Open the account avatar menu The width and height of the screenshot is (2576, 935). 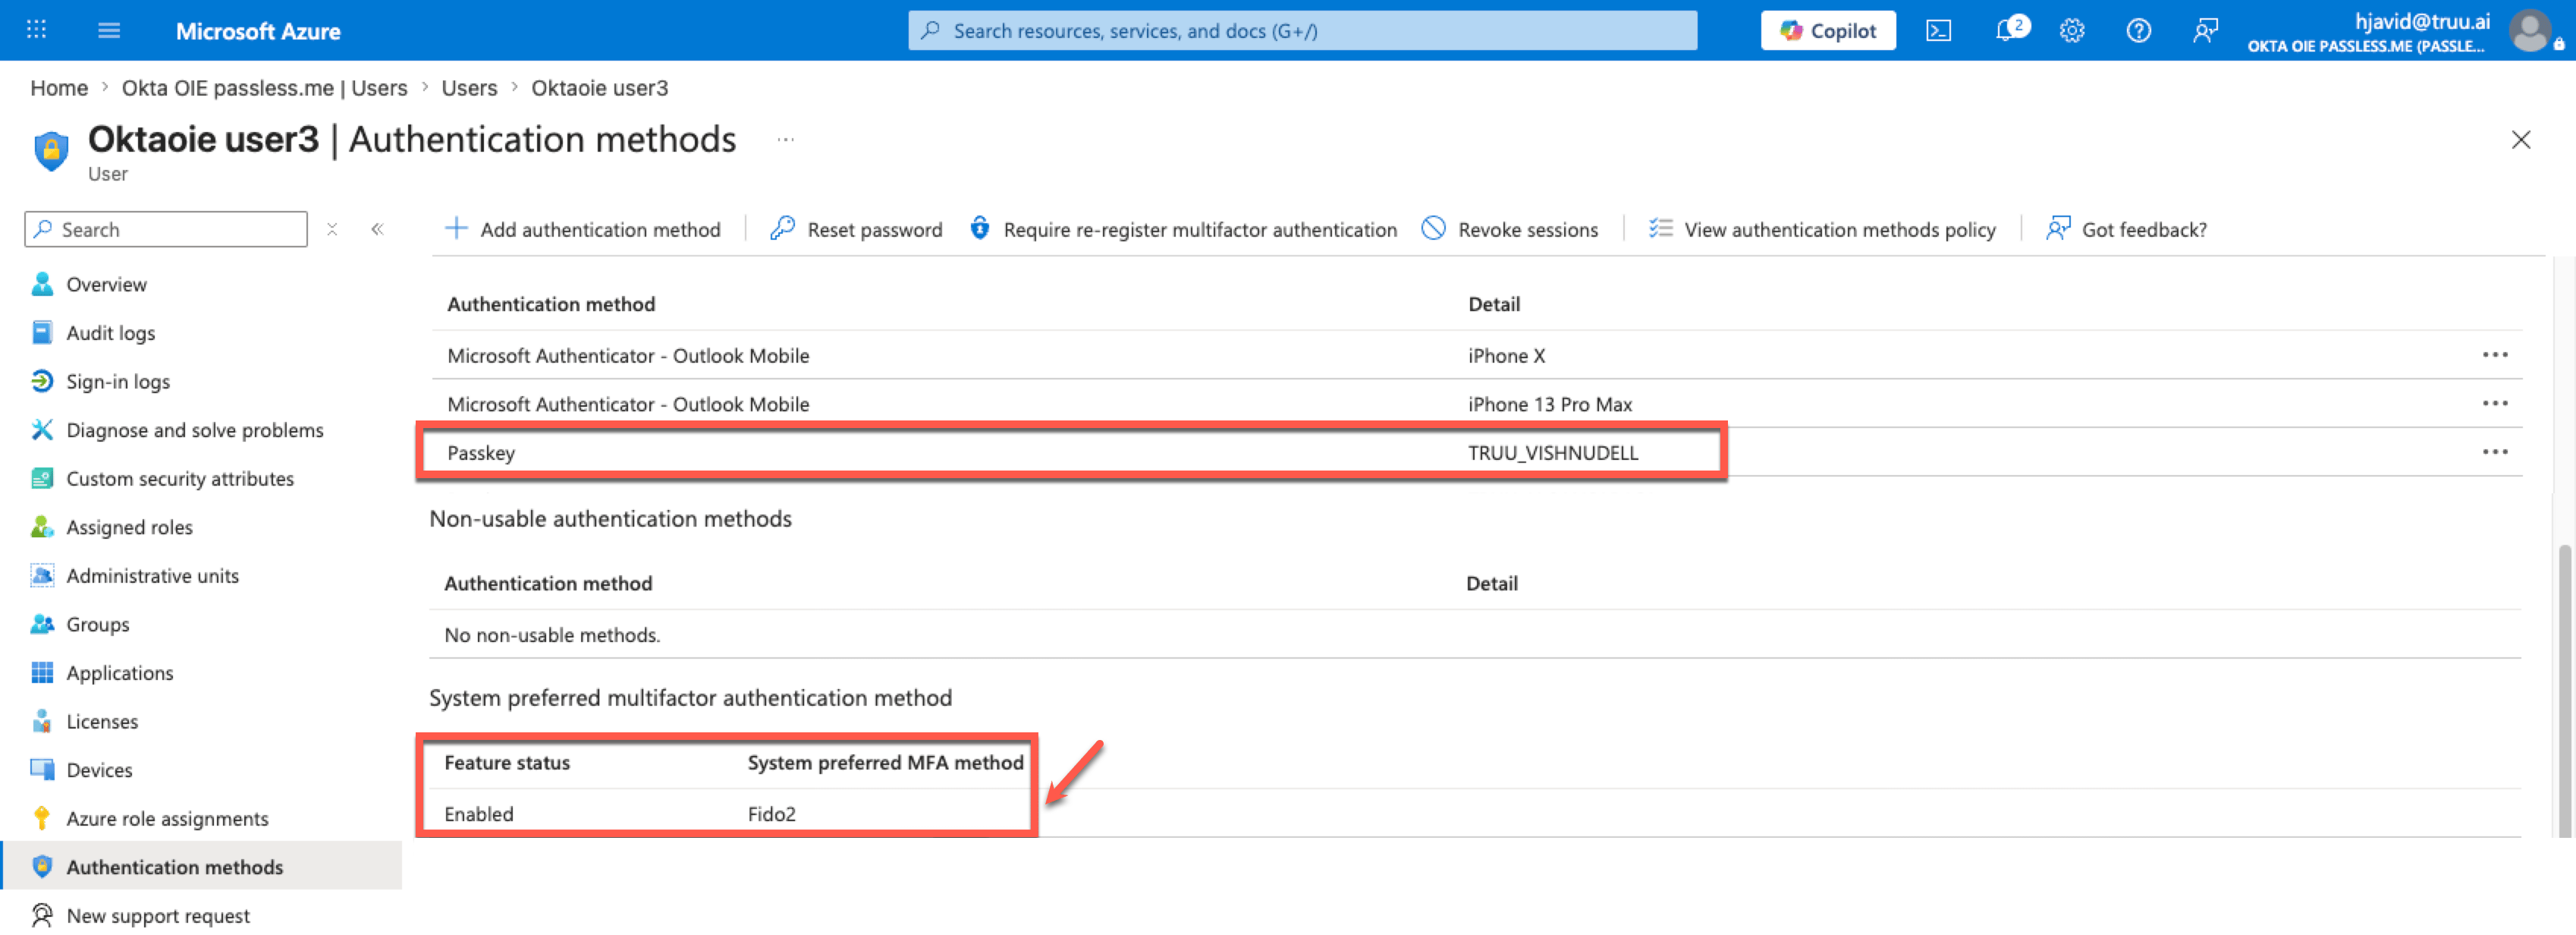tap(2530, 30)
